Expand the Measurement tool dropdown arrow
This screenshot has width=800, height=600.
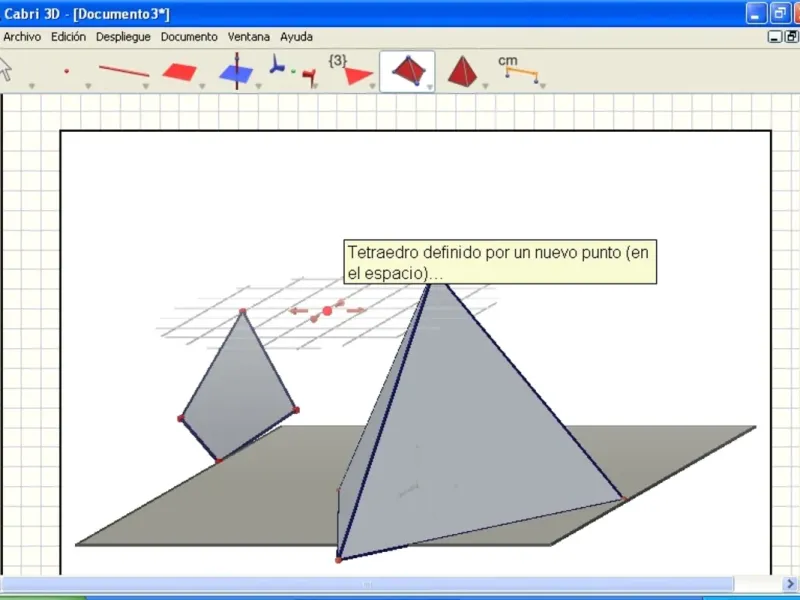pos(543,86)
